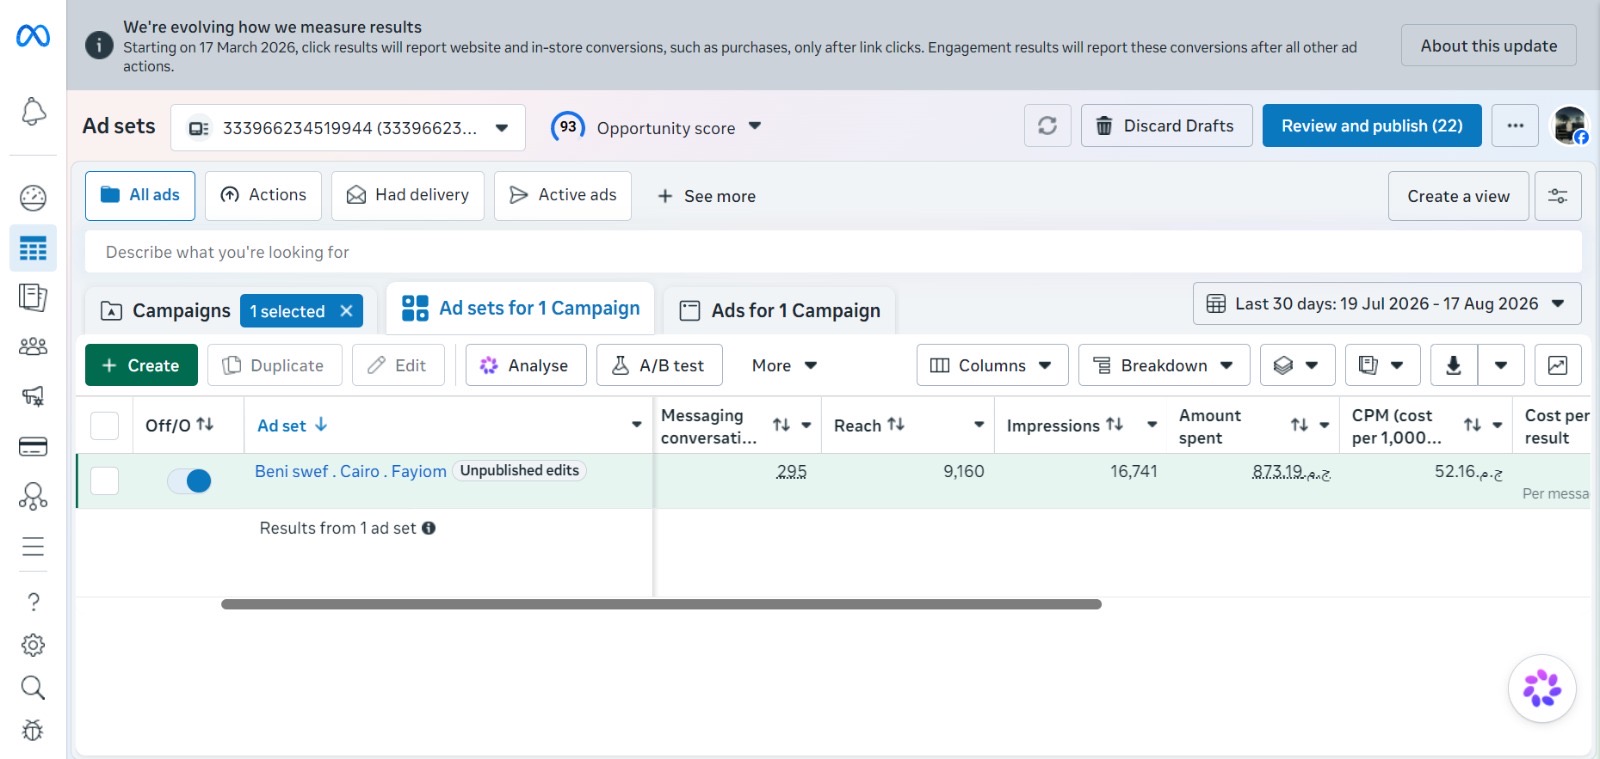Switch to Ad sets for 1 Campaign tab
The height and width of the screenshot is (759, 1600).
521,308
